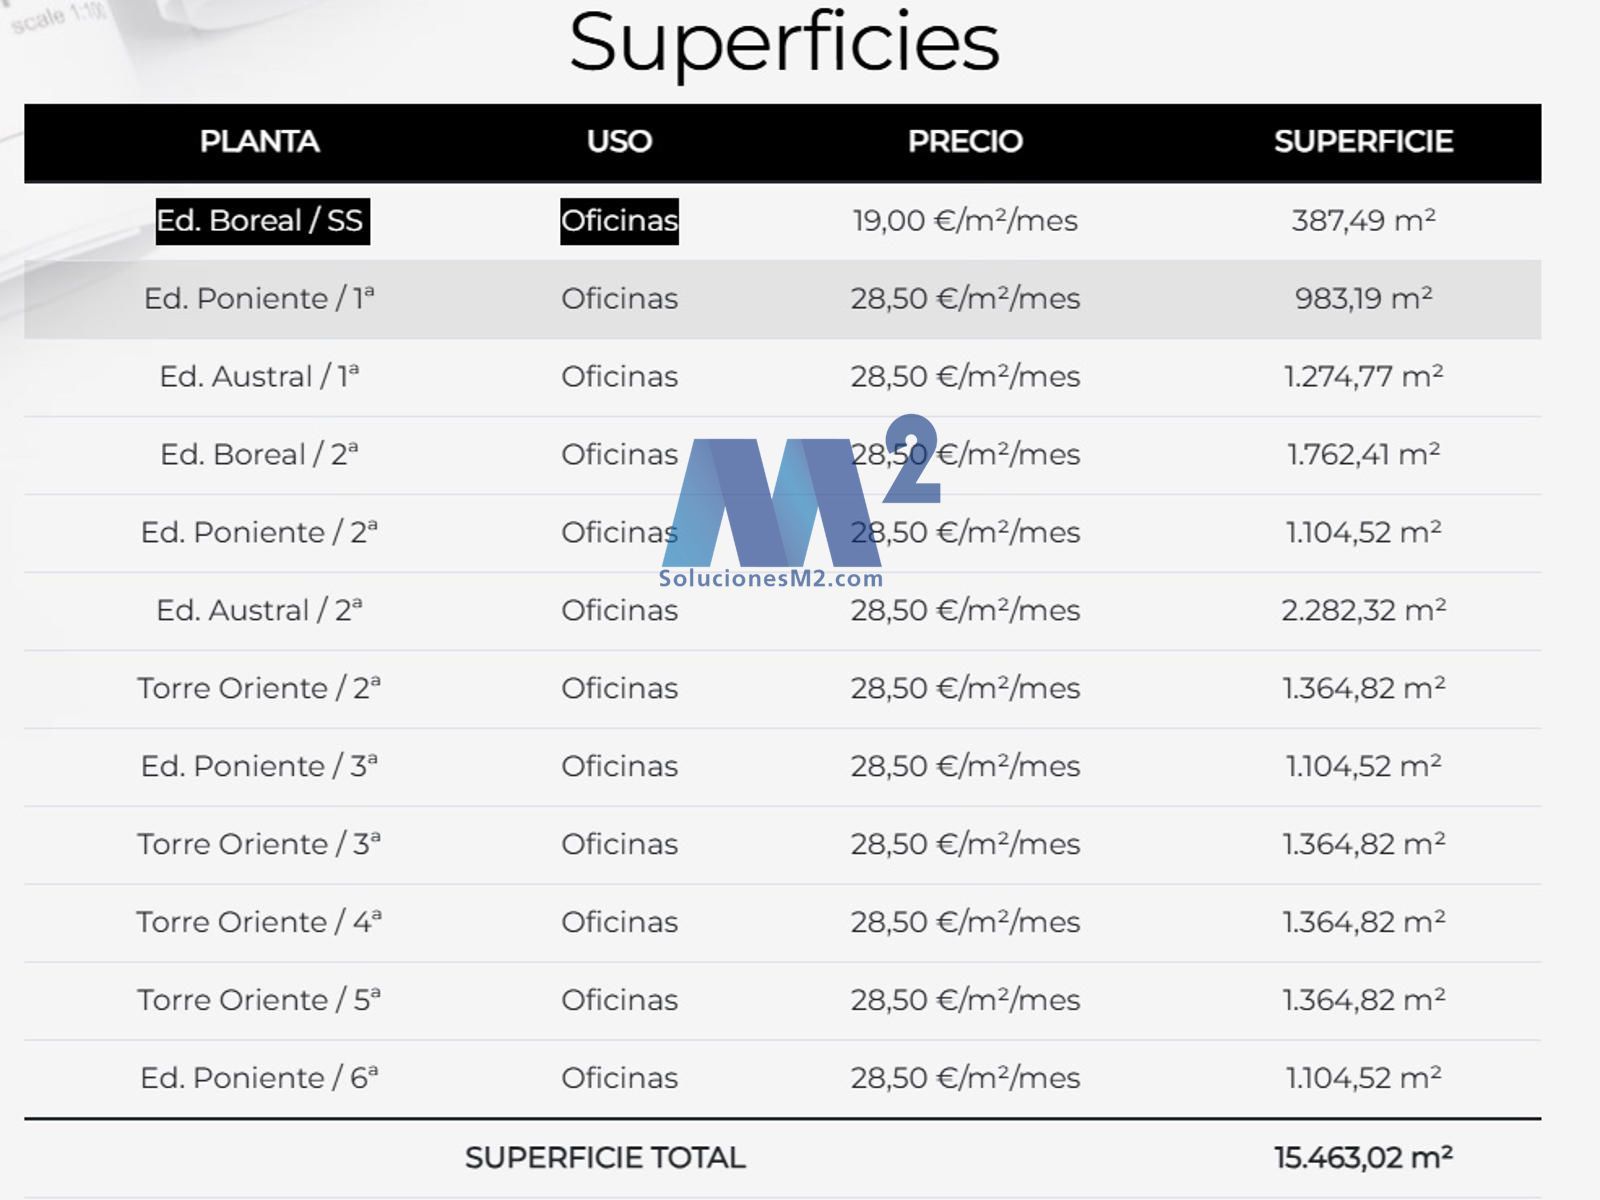Select the PRECIO column header
Image resolution: width=1600 pixels, height=1200 pixels.
[x=965, y=141]
